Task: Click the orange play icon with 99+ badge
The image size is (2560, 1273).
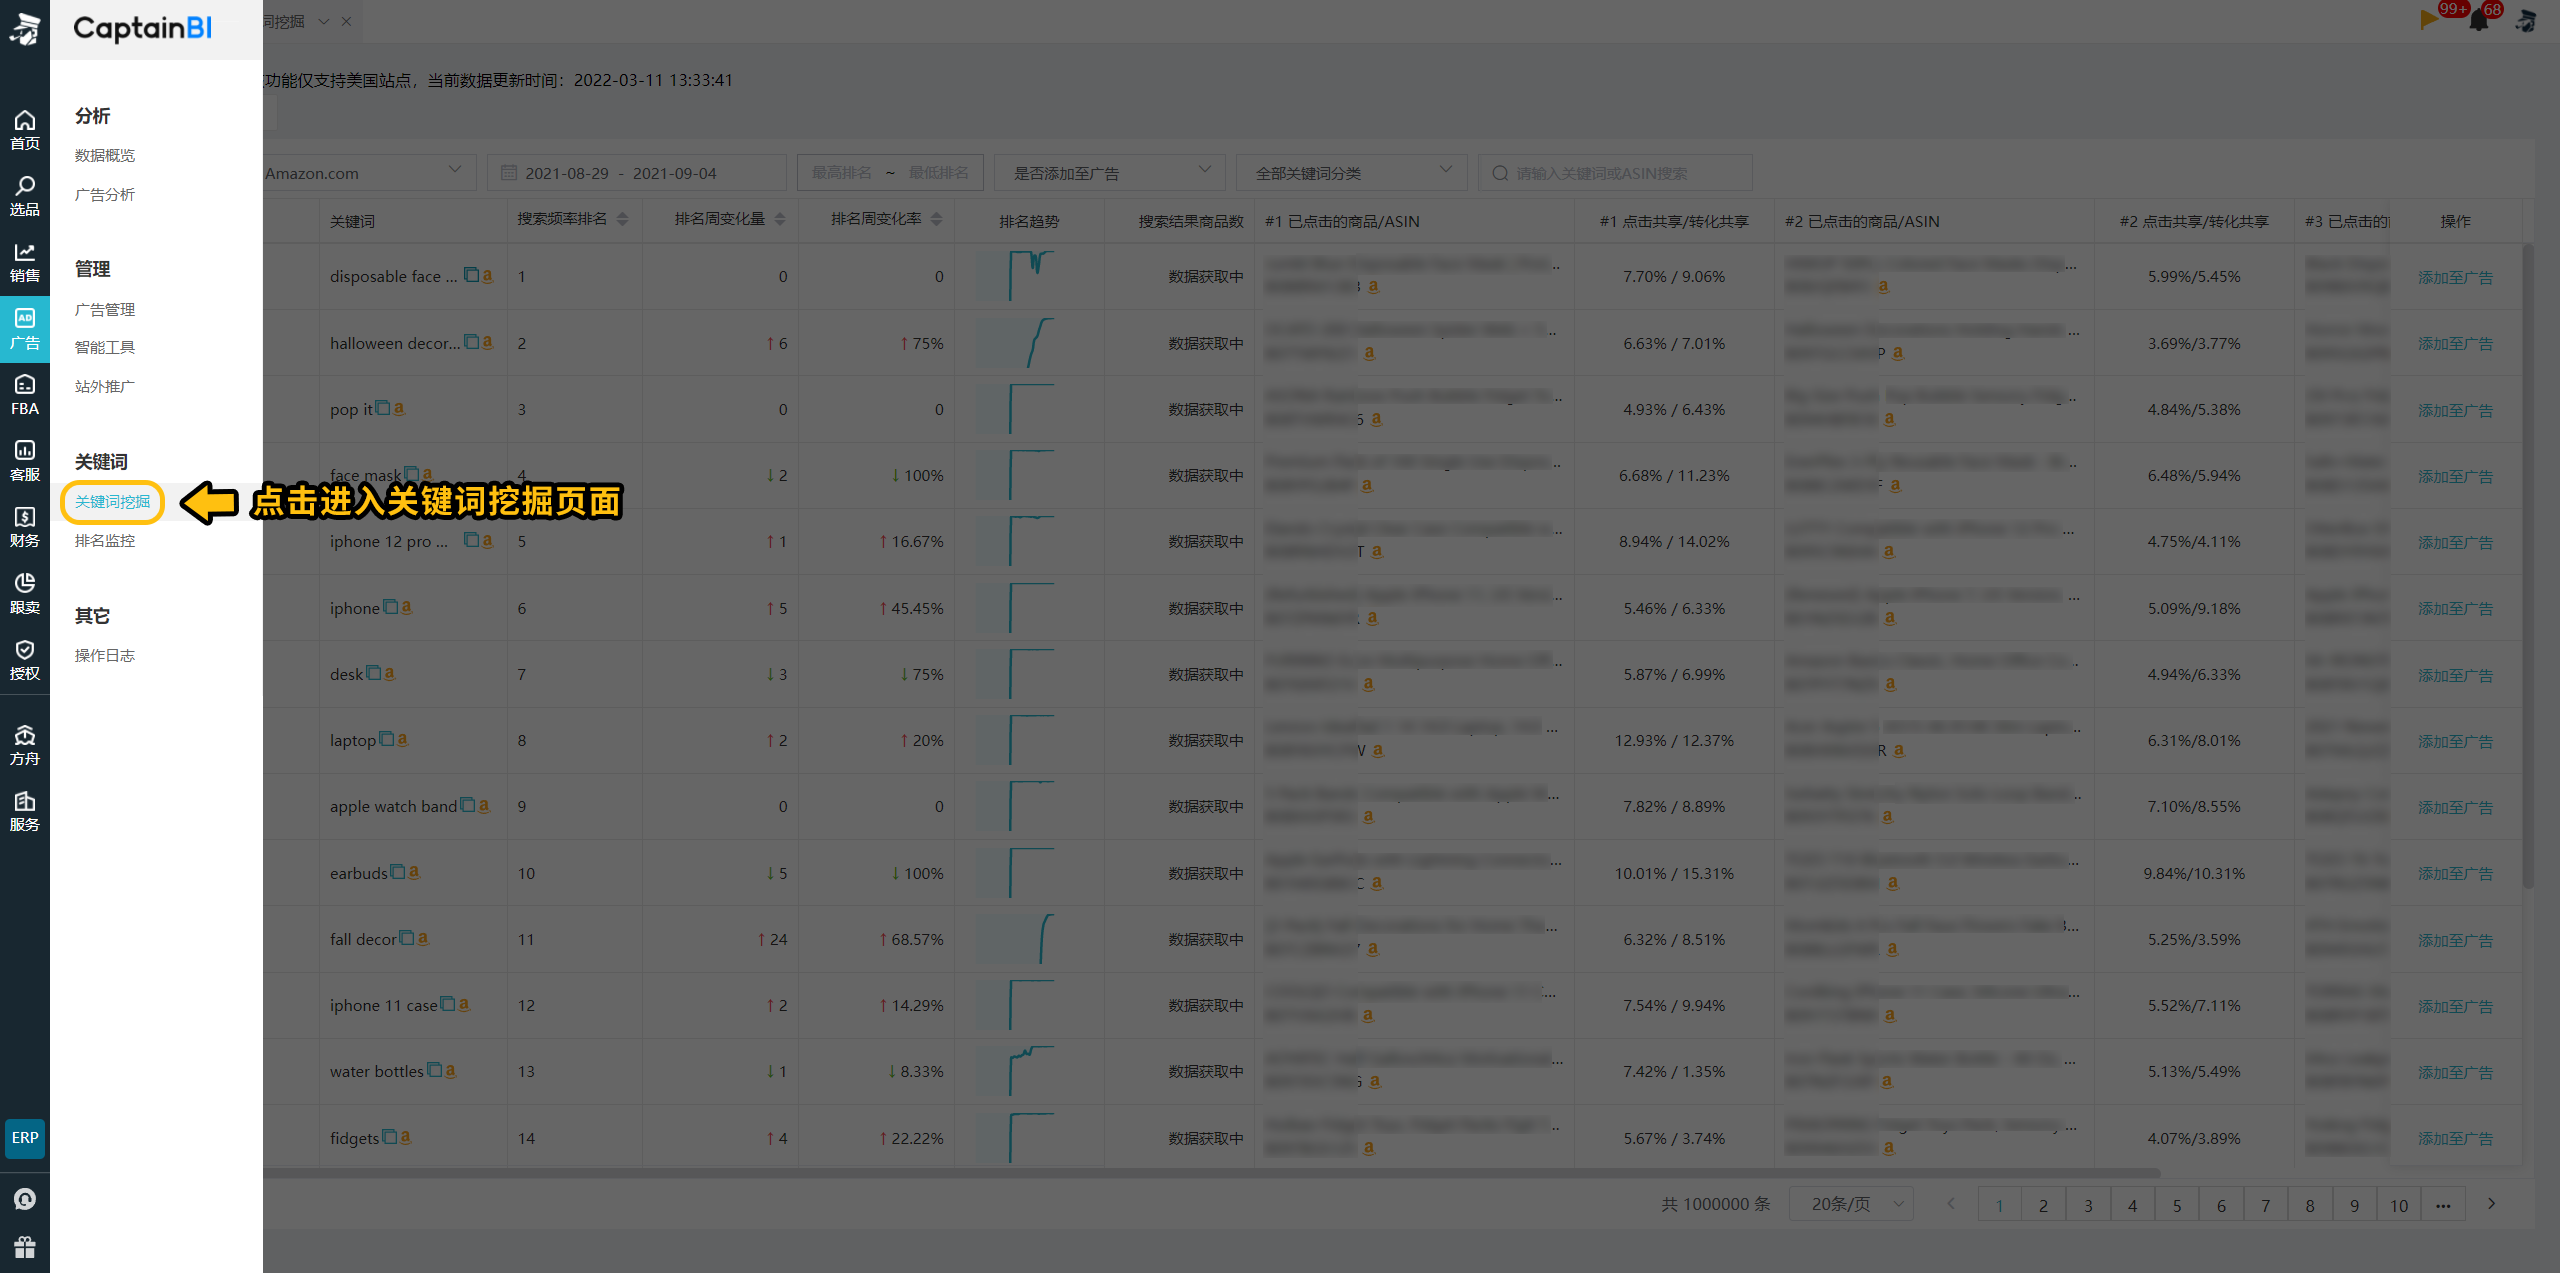Action: [x=2429, y=19]
